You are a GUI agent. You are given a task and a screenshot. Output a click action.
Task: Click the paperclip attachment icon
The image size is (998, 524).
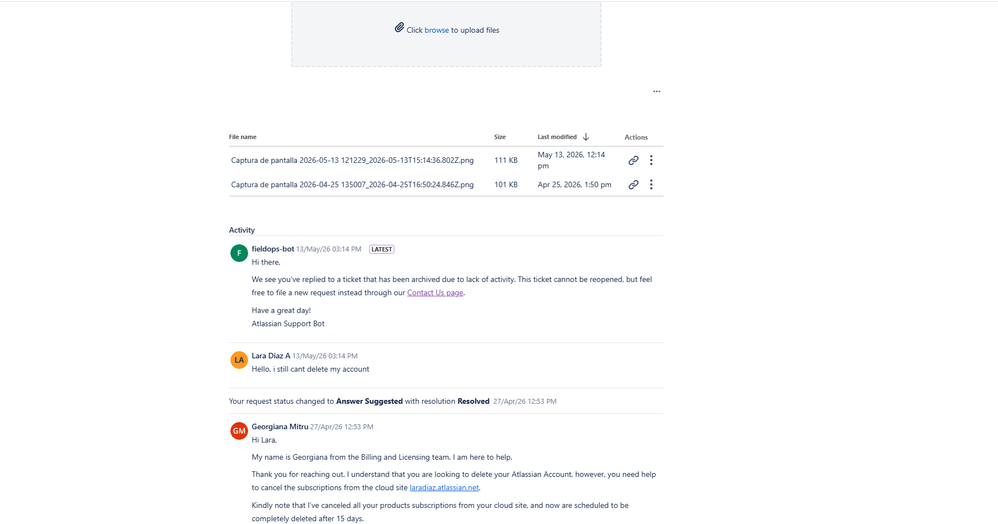[399, 27]
